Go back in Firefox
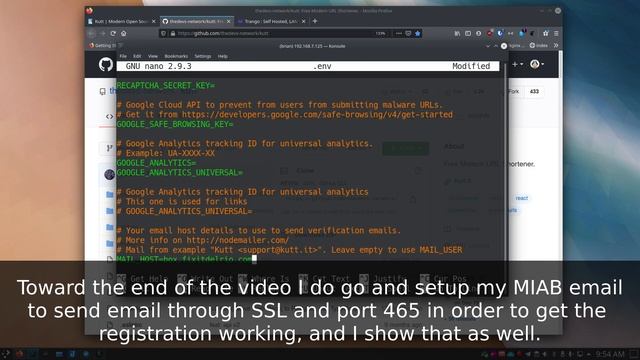Viewport: 640px width, 360px height. (92, 33)
